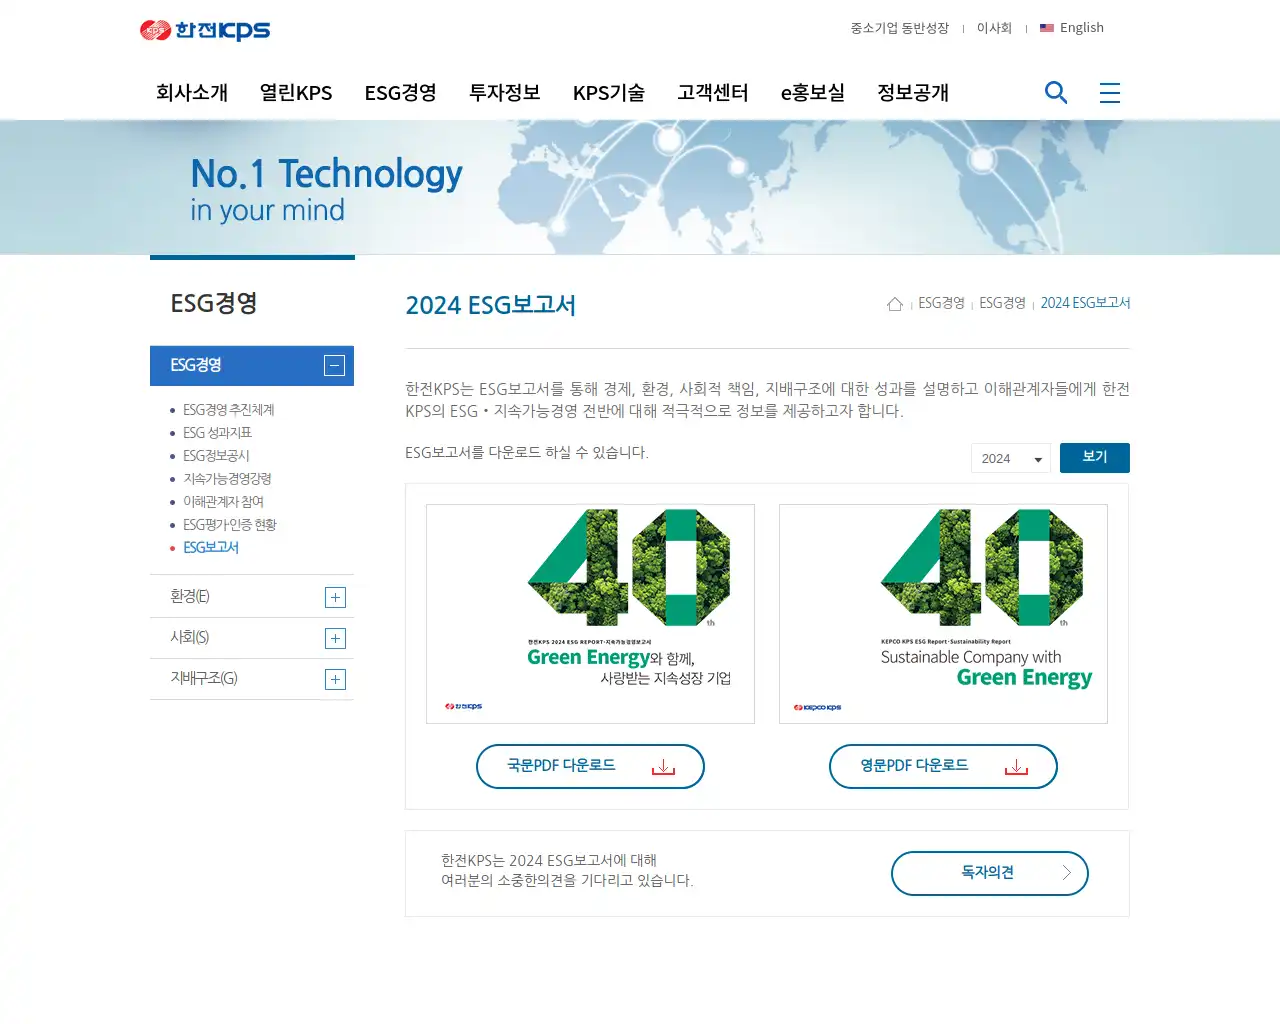This screenshot has width=1280, height=1024.
Task: Expand the 지배구조(G) sidebar section
Action: point(335,680)
